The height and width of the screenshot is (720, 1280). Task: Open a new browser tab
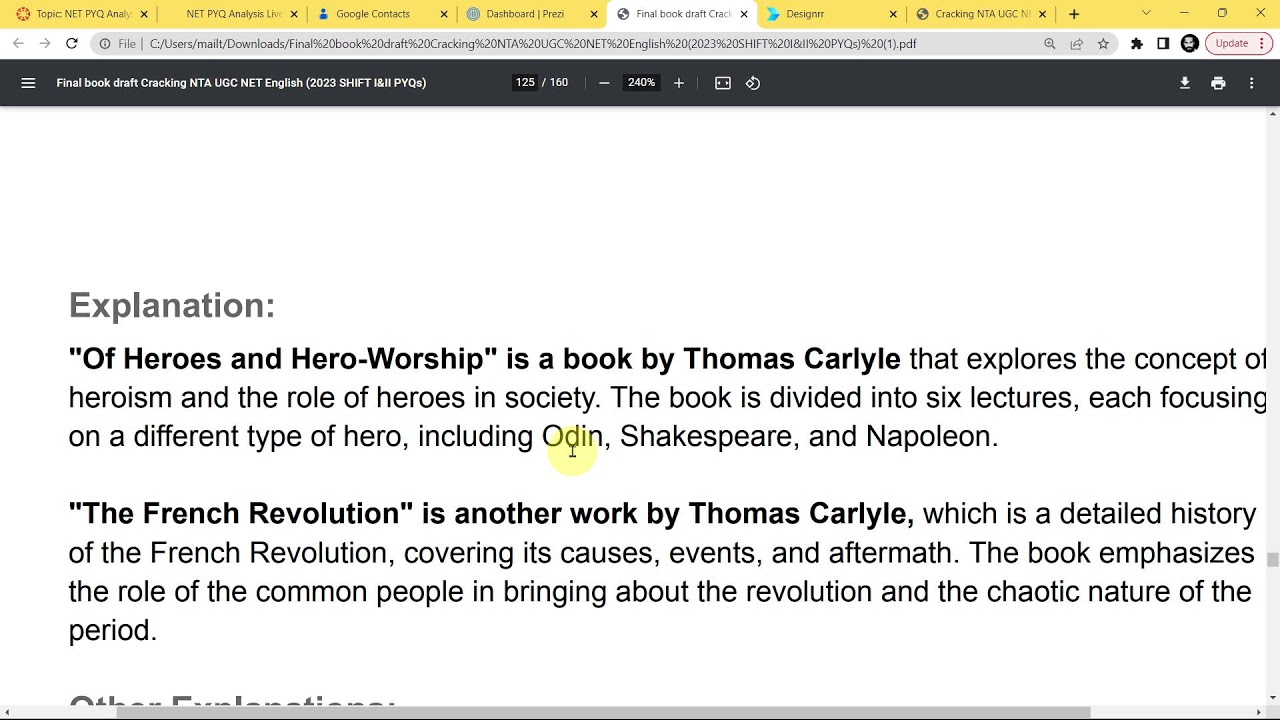(1074, 14)
